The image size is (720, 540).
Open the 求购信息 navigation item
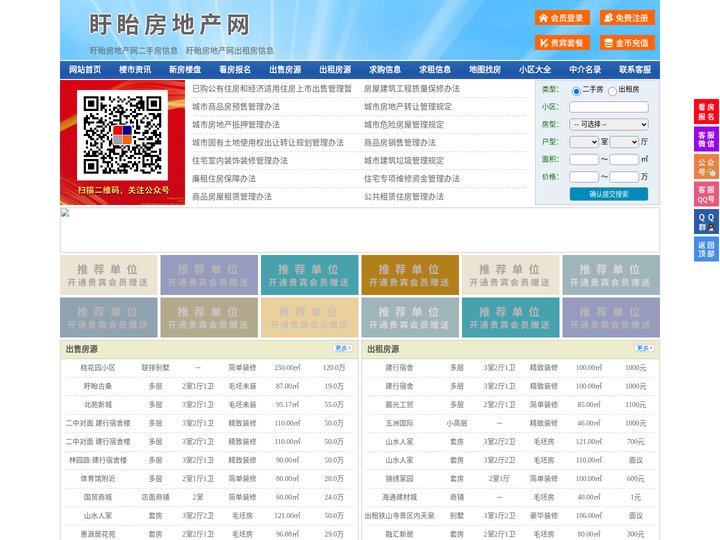click(x=385, y=70)
